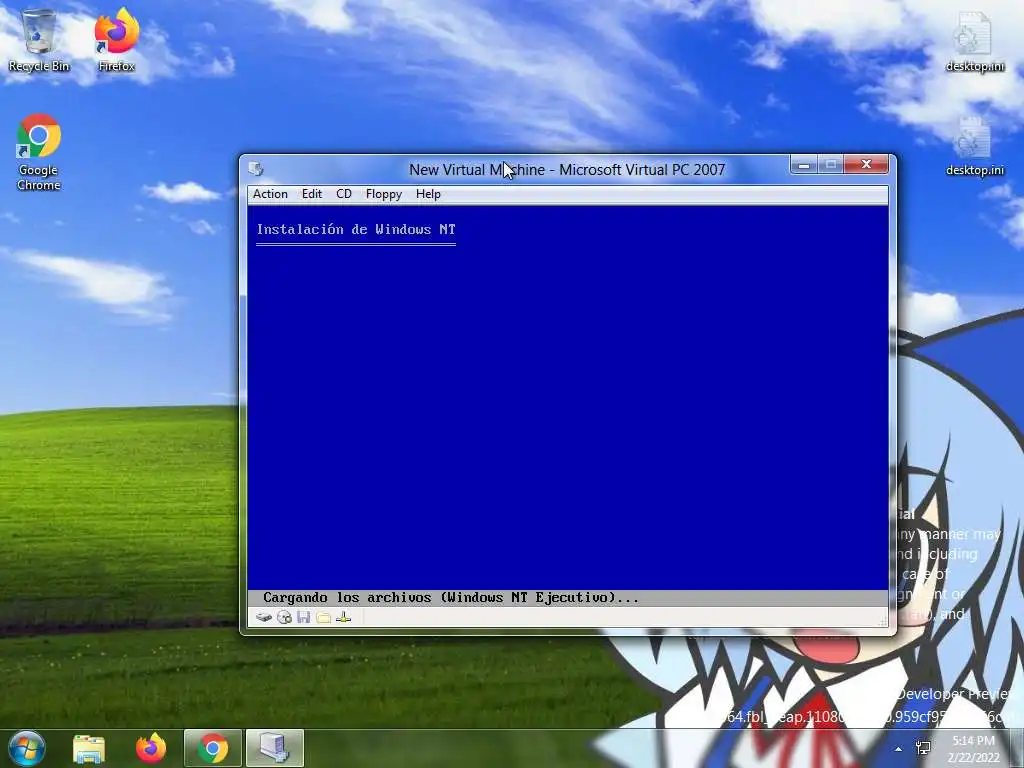Select the Recycle Bin desktop icon
The image size is (1024, 768).
[39, 41]
